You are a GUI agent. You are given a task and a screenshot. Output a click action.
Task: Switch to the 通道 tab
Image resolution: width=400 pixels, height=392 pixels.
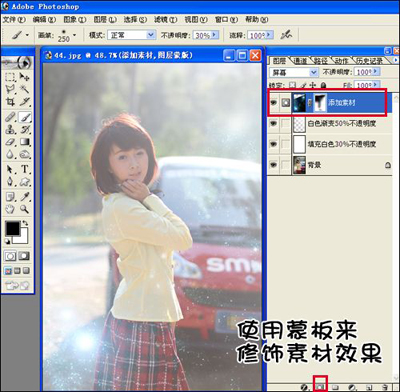pos(299,61)
